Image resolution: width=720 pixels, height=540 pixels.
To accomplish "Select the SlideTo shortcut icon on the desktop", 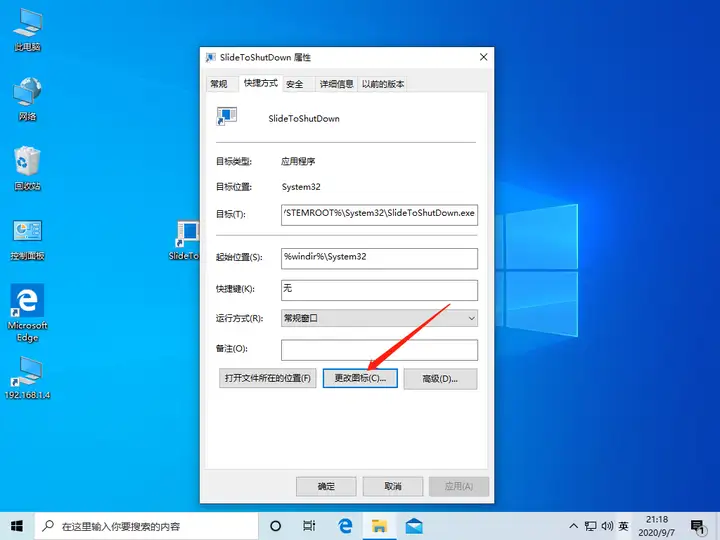I will [185, 241].
